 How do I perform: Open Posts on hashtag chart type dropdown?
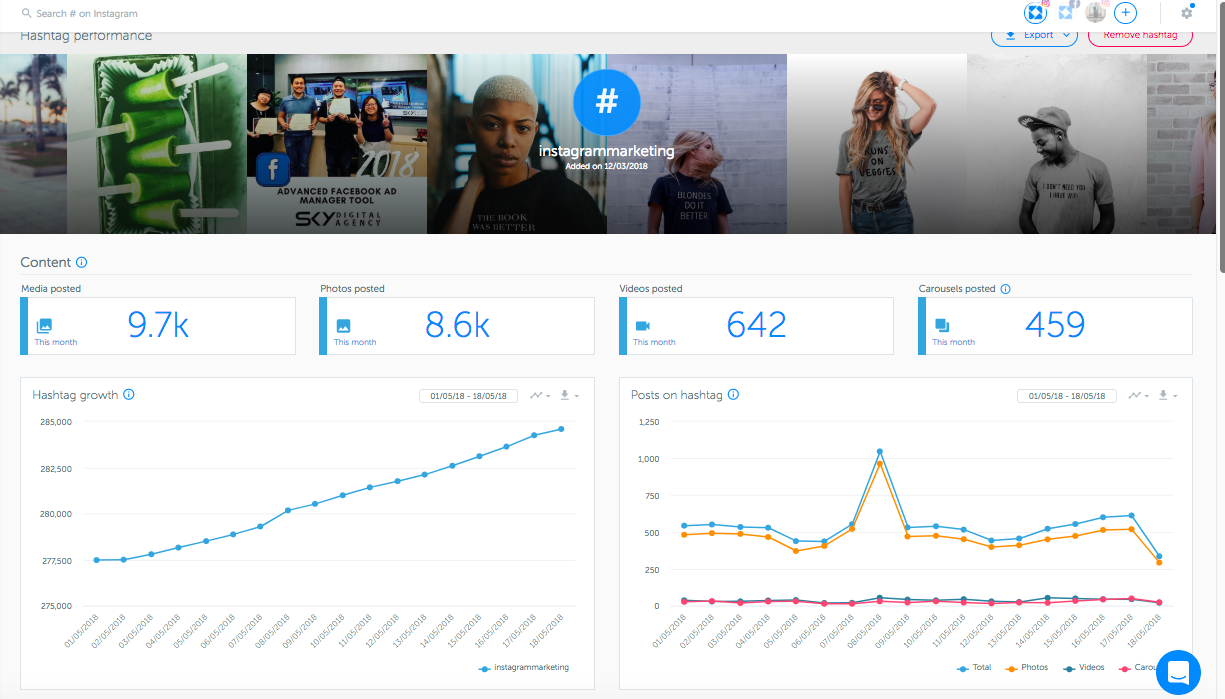coord(1139,396)
